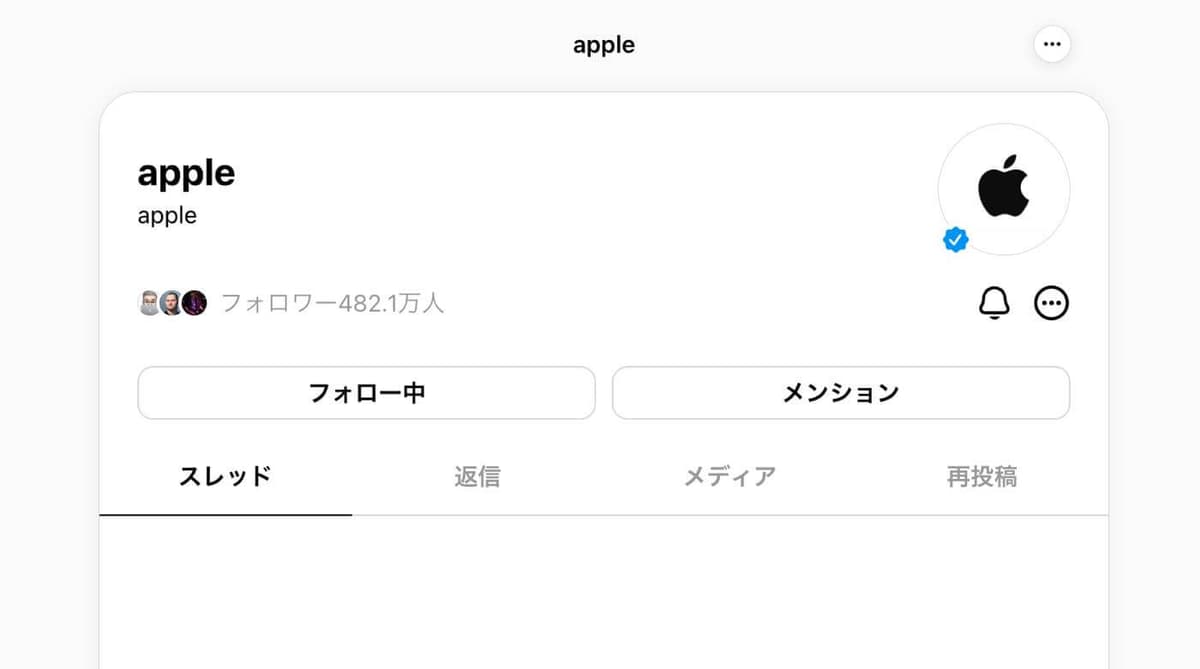
Task: Select the 再投稿 tab
Action: click(x=981, y=477)
